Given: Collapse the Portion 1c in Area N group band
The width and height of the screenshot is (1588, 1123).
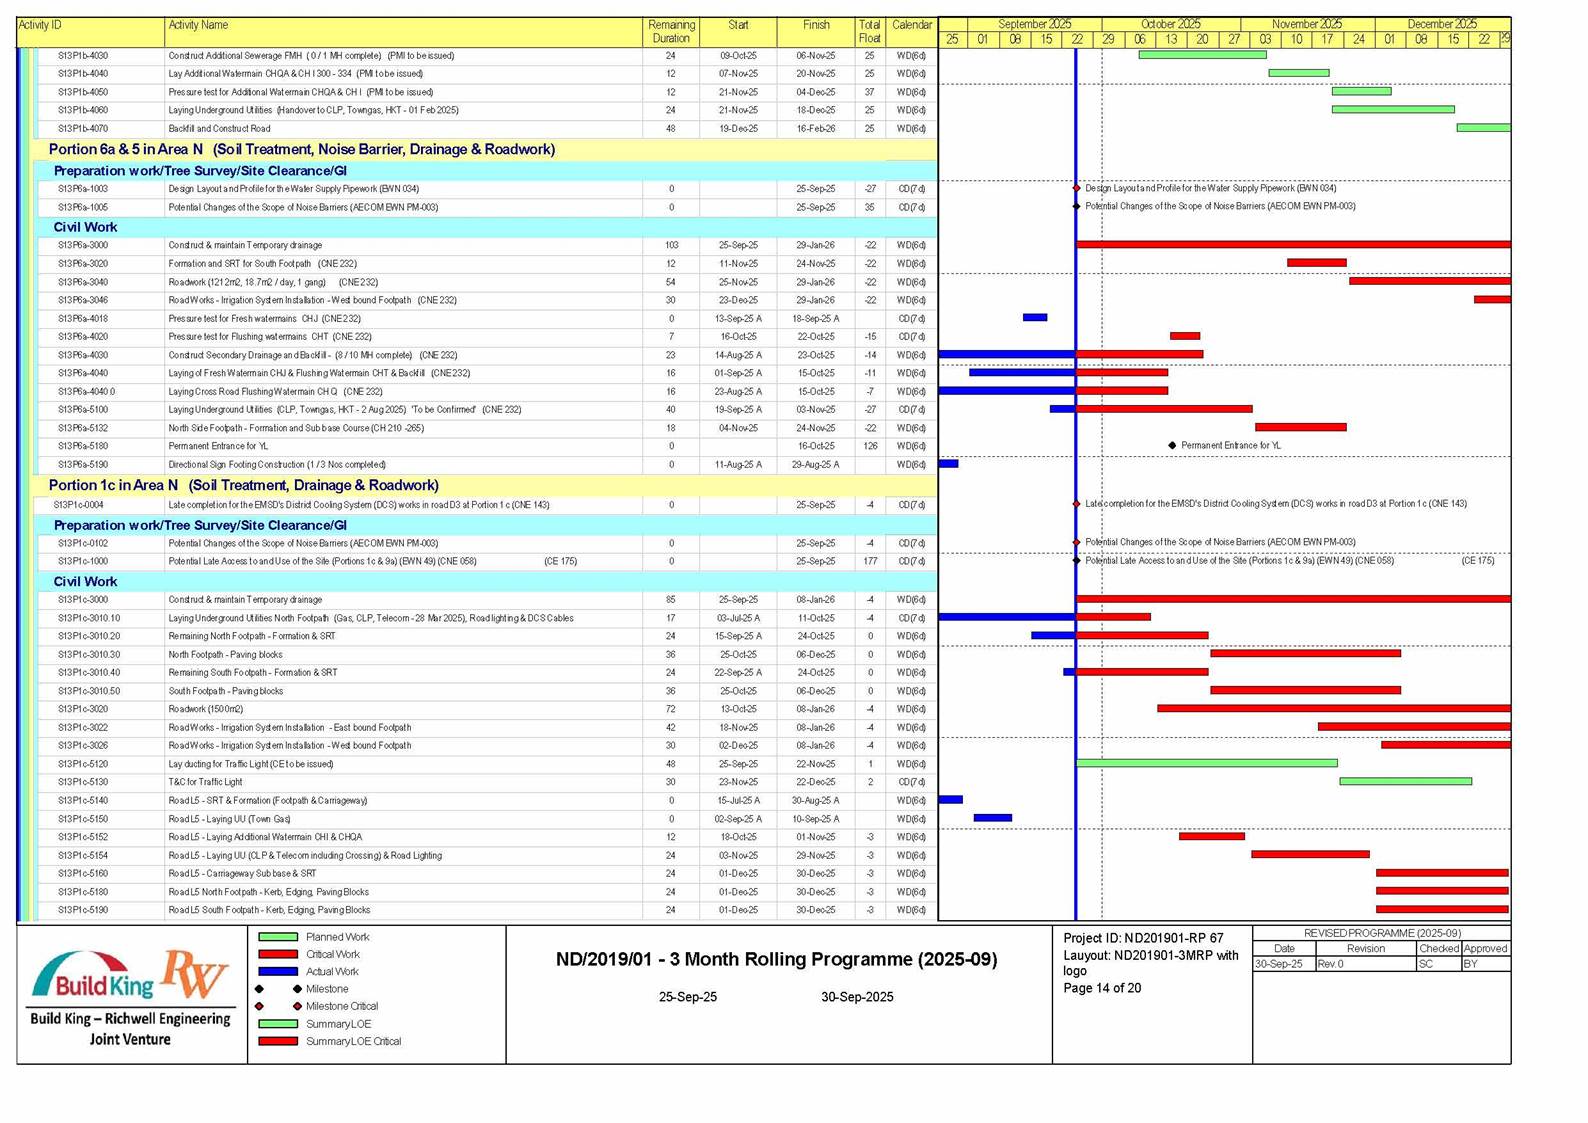Looking at the screenshot, I should click(x=243, y=485).
